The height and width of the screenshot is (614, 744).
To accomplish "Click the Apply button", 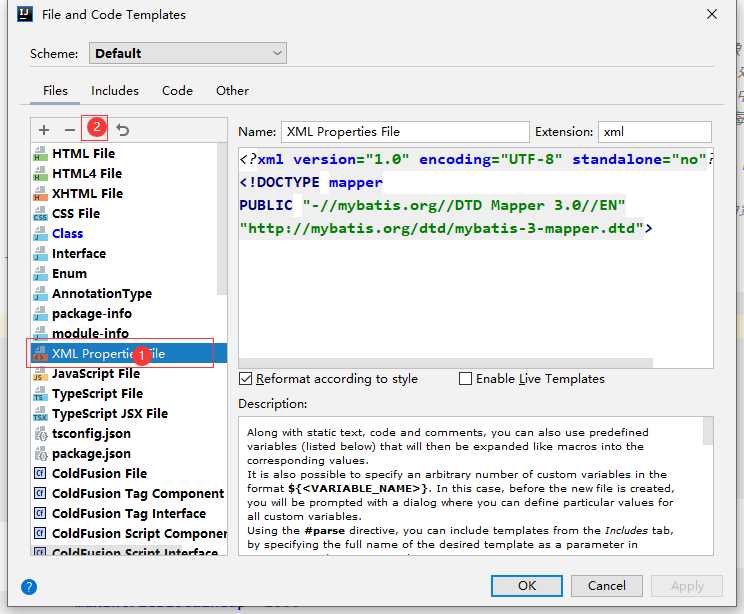I will click(x=687, y=586).
